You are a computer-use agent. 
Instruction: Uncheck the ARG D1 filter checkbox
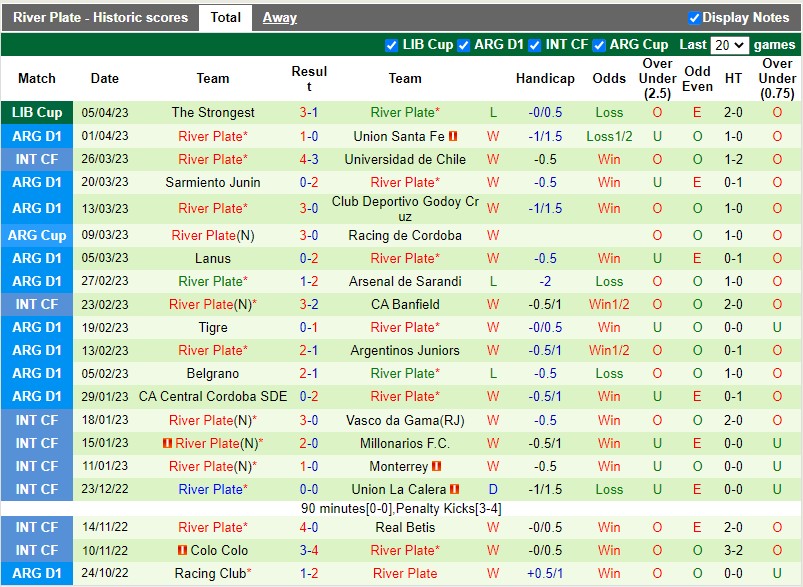(463, 46)
